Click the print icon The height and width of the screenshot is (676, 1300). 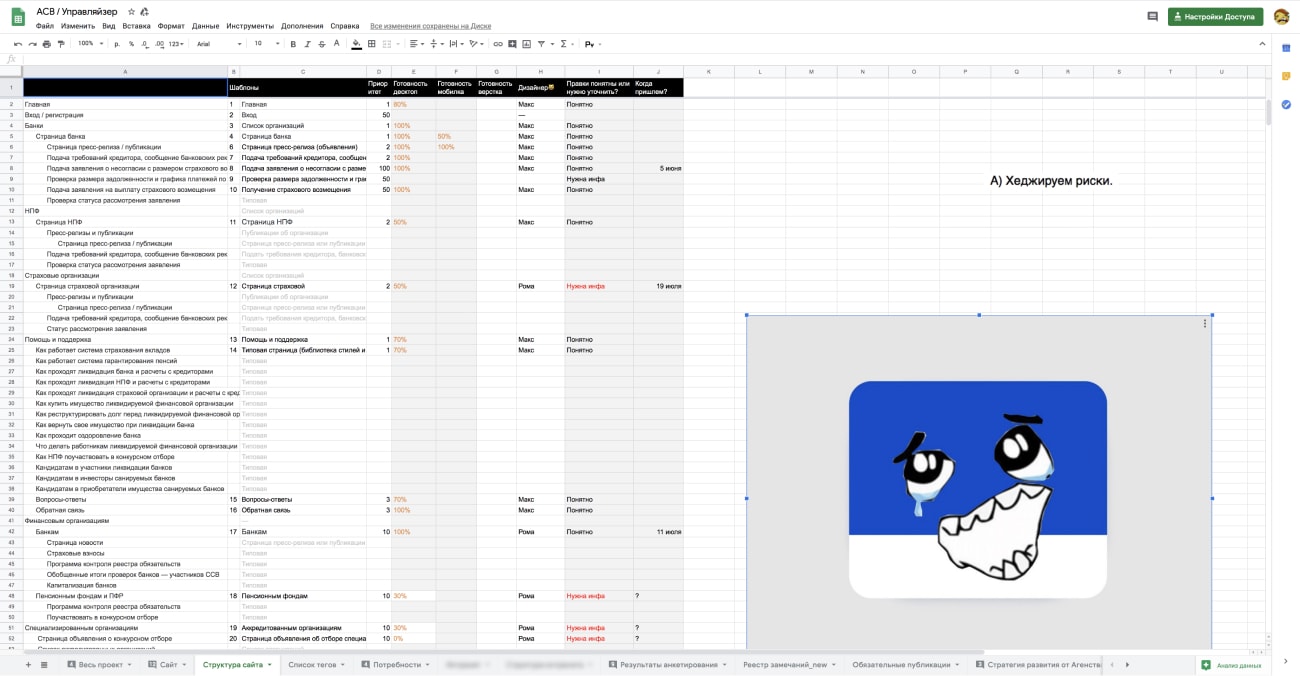pos(47,44)
